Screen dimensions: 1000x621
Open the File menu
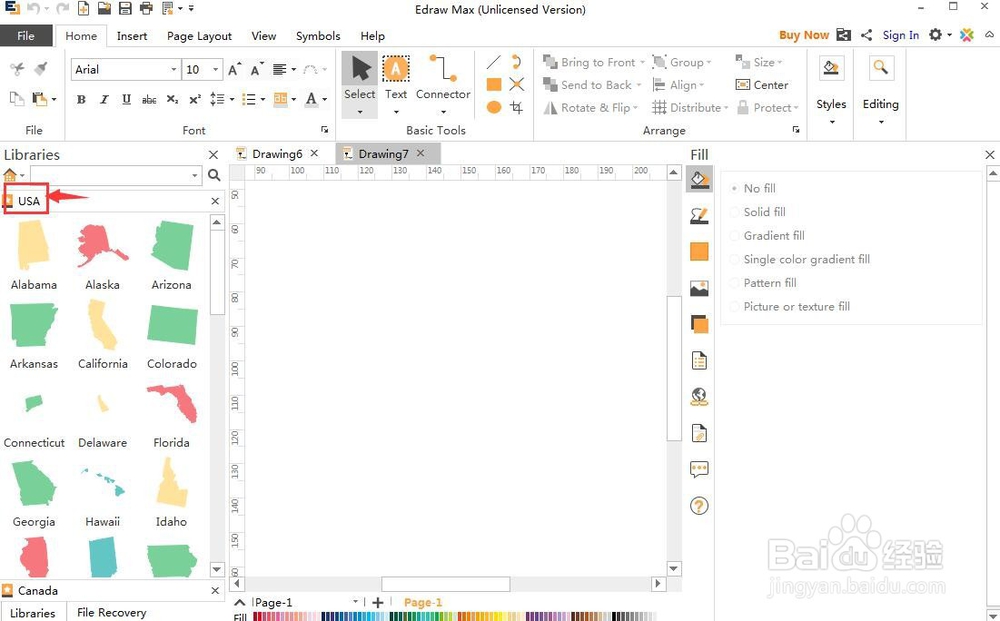click(26, 36)
